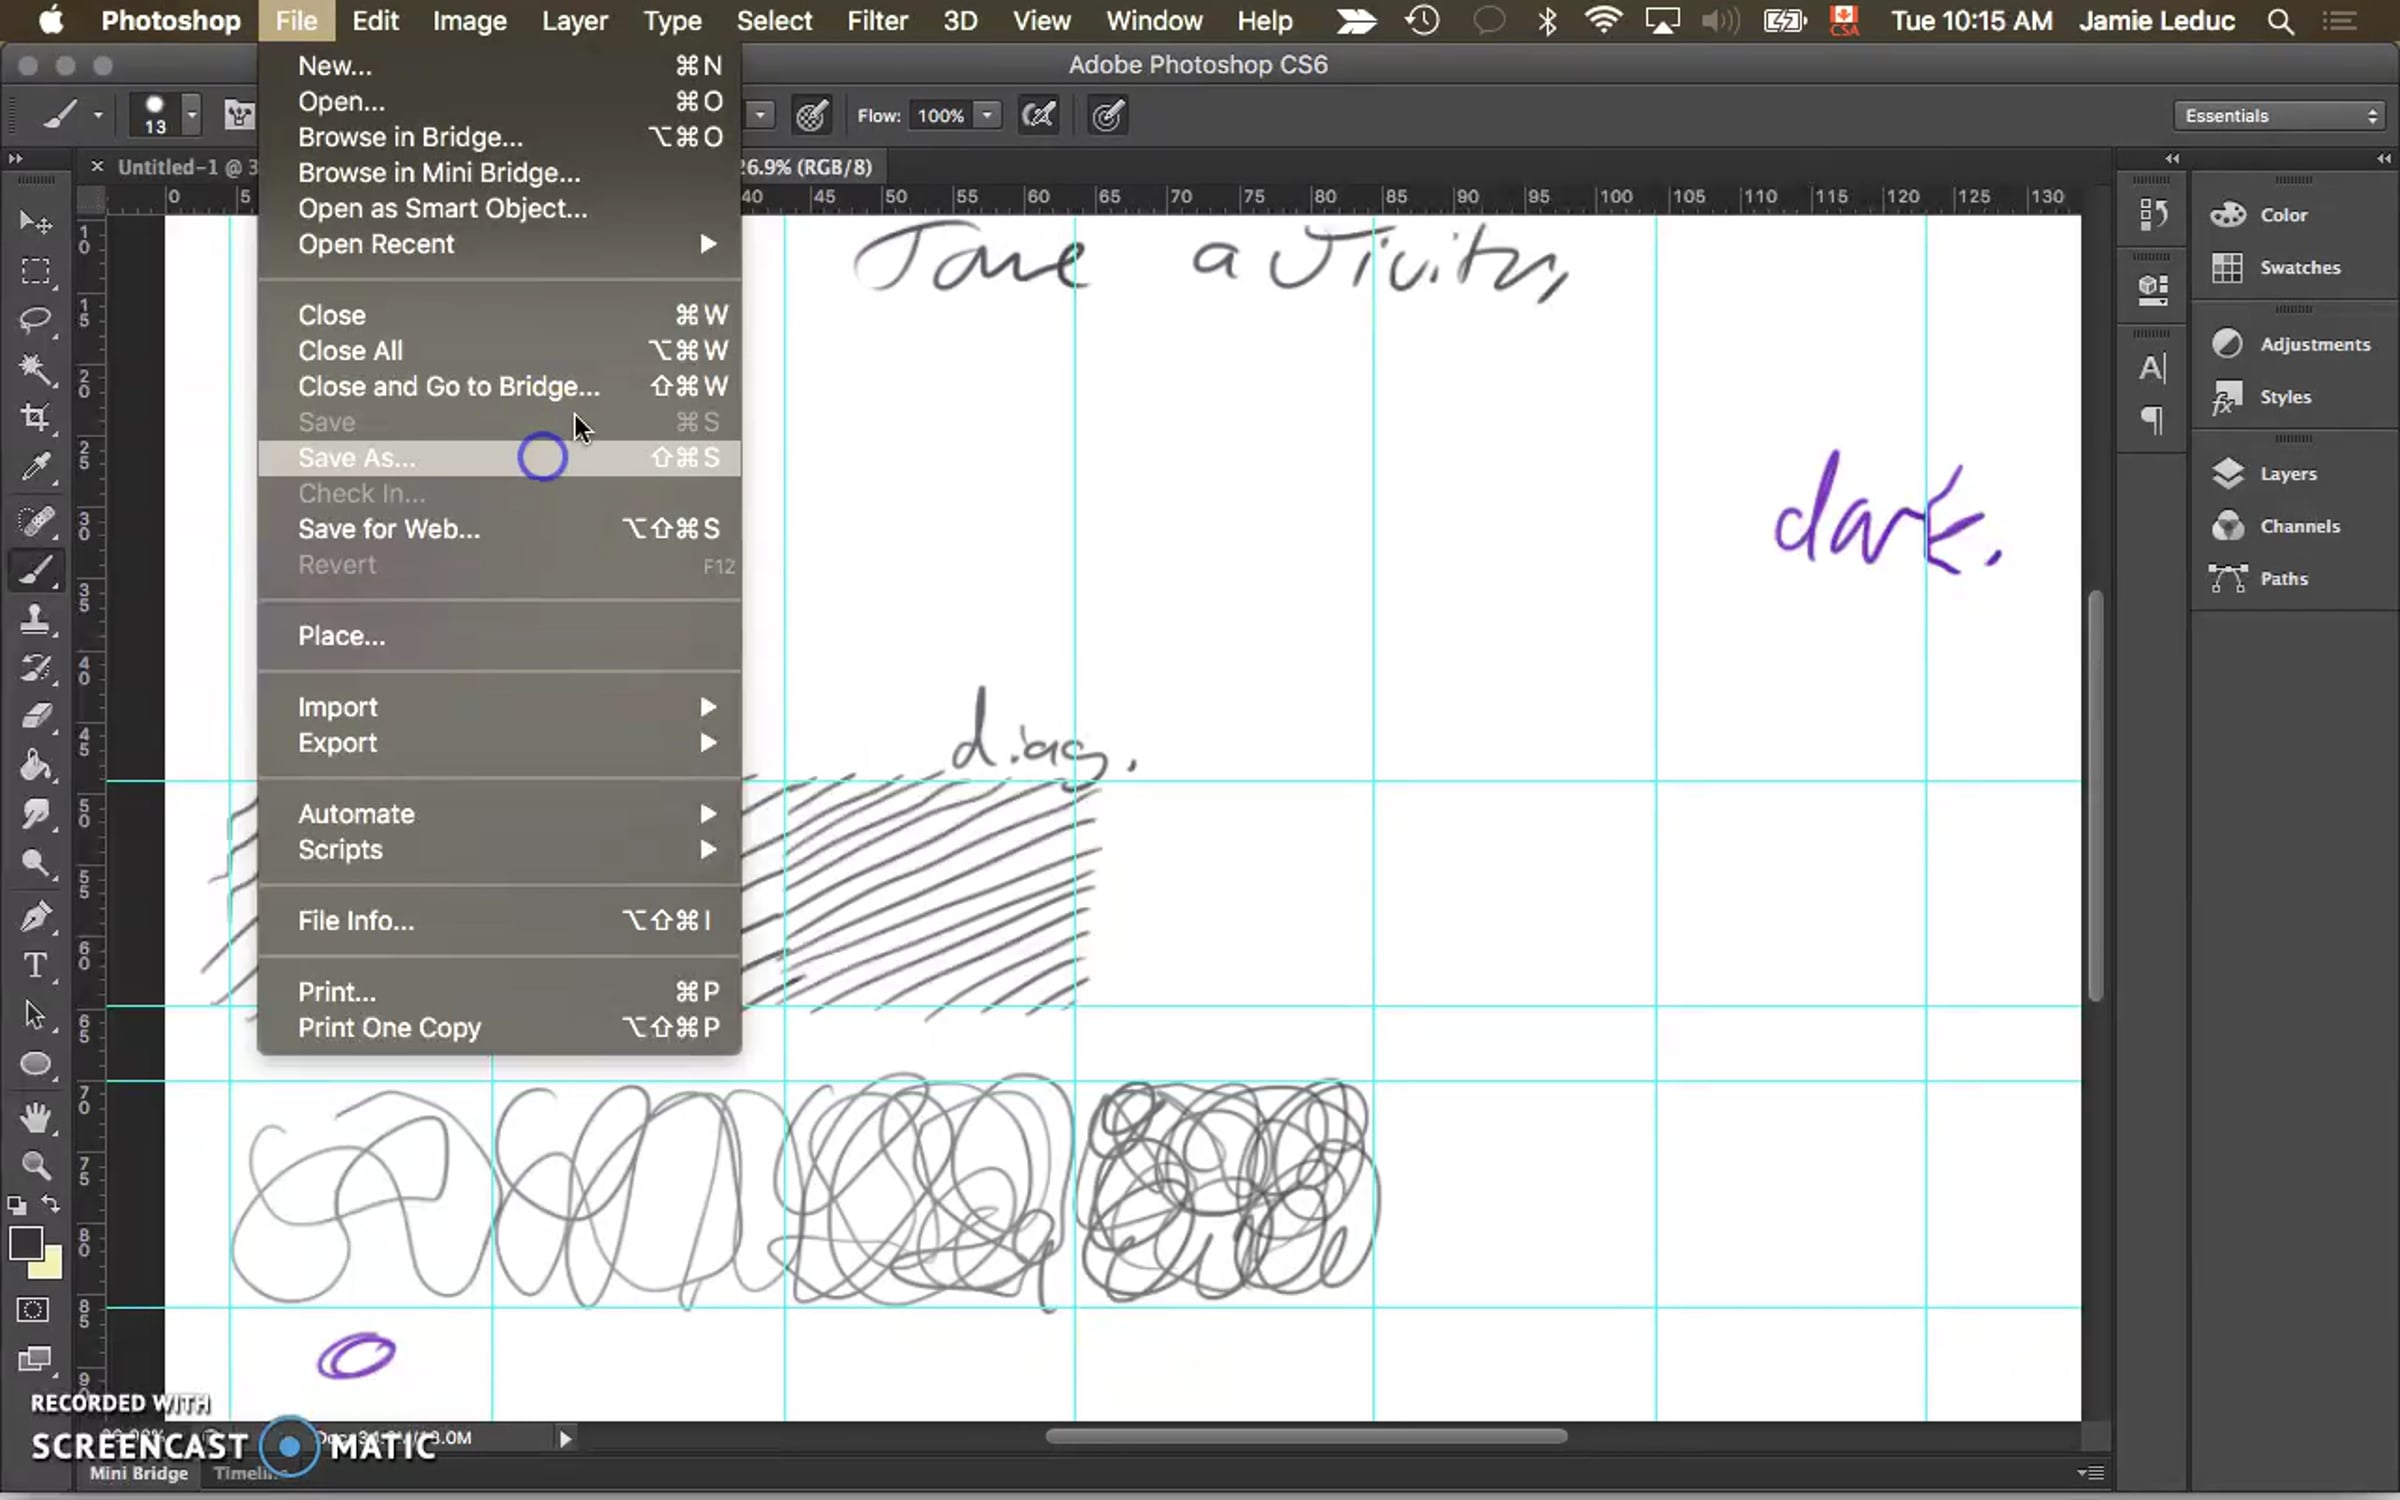Click the Mini Bridge tab
Image resolution: width=2400 pixels, height=1500 pixels.
(x=138, y=1474)
